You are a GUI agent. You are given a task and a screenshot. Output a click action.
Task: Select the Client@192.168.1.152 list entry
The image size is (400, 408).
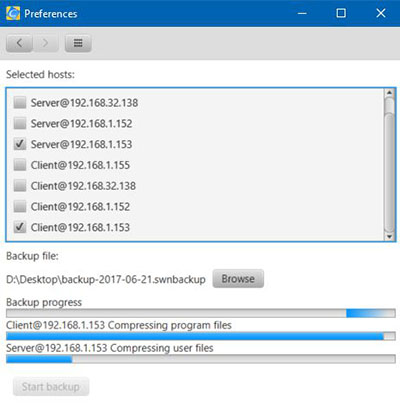pos(80,207)
